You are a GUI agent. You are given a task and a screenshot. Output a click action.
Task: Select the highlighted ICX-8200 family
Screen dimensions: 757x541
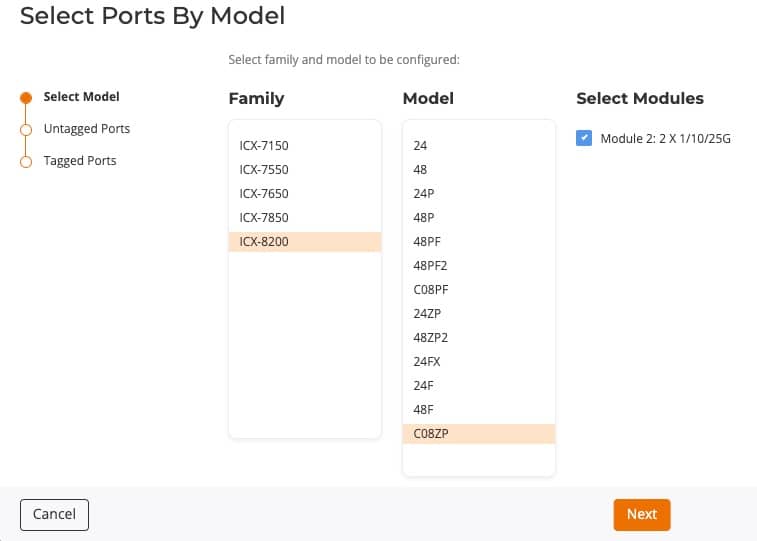coord(305,242)
